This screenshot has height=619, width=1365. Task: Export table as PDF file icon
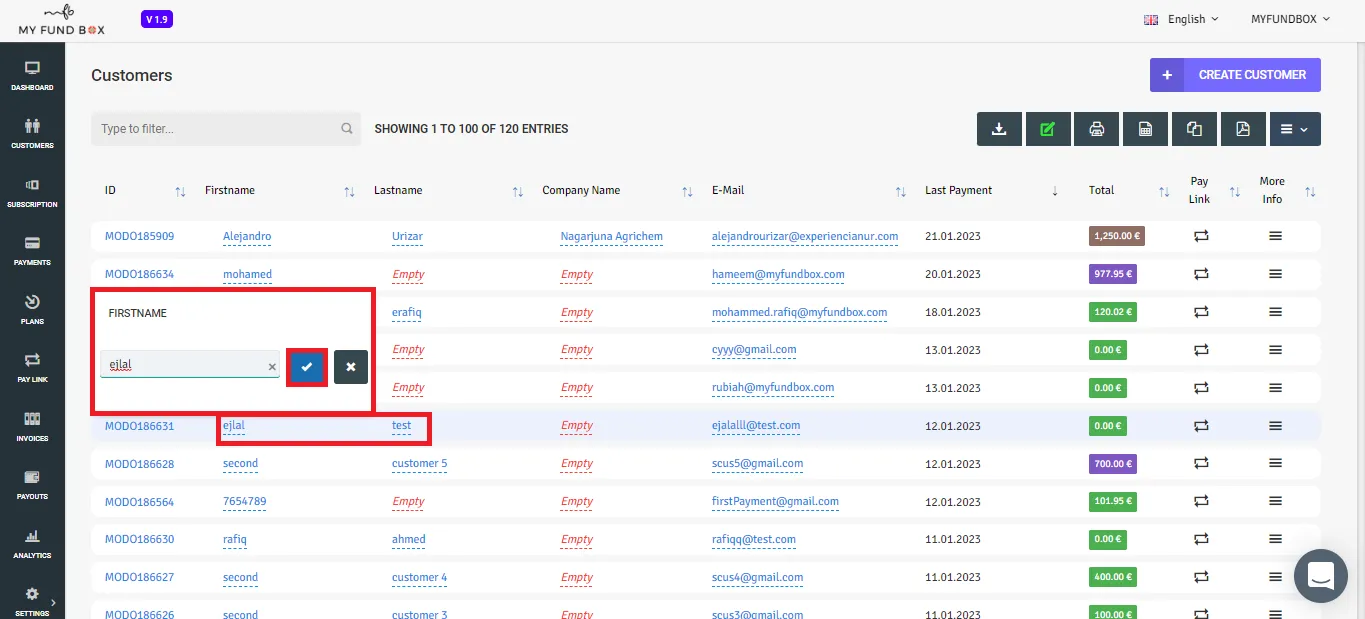pyautogui.click(x=1243, y=129)
